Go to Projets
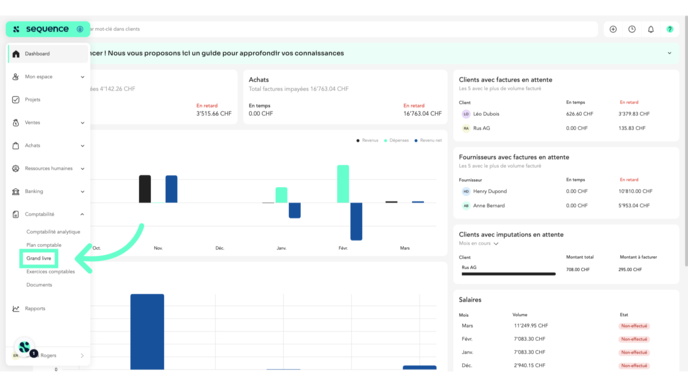The height and width of the screenshot is (387, 688). (32, 100)
